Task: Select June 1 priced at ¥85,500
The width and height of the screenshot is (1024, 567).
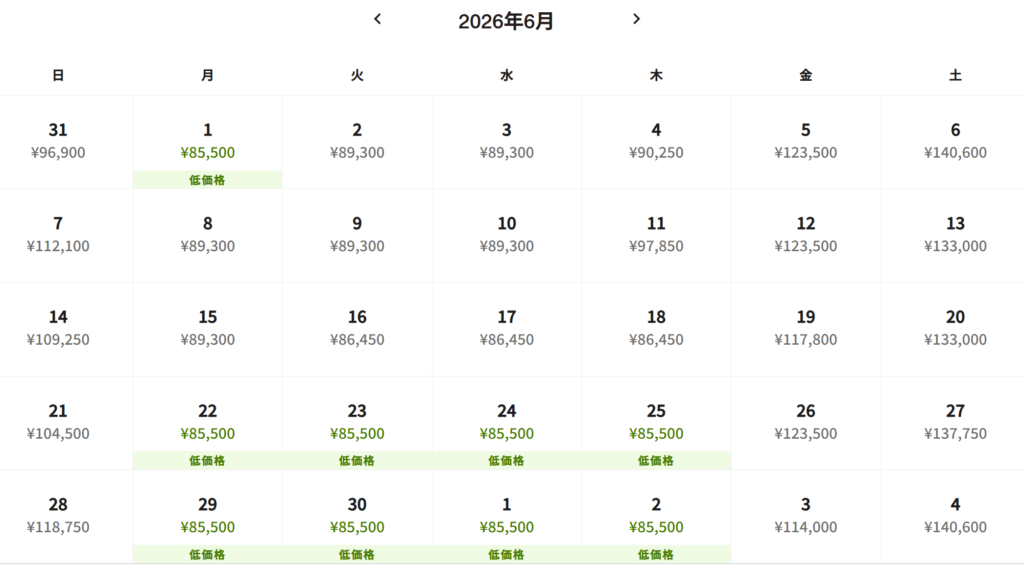Action: (x=207, y=142)
